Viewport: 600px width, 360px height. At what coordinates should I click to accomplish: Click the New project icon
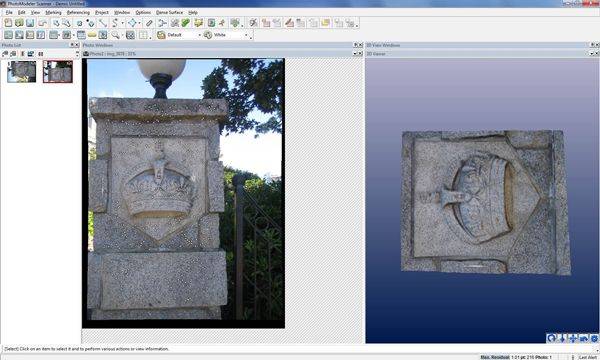point(8,23)
